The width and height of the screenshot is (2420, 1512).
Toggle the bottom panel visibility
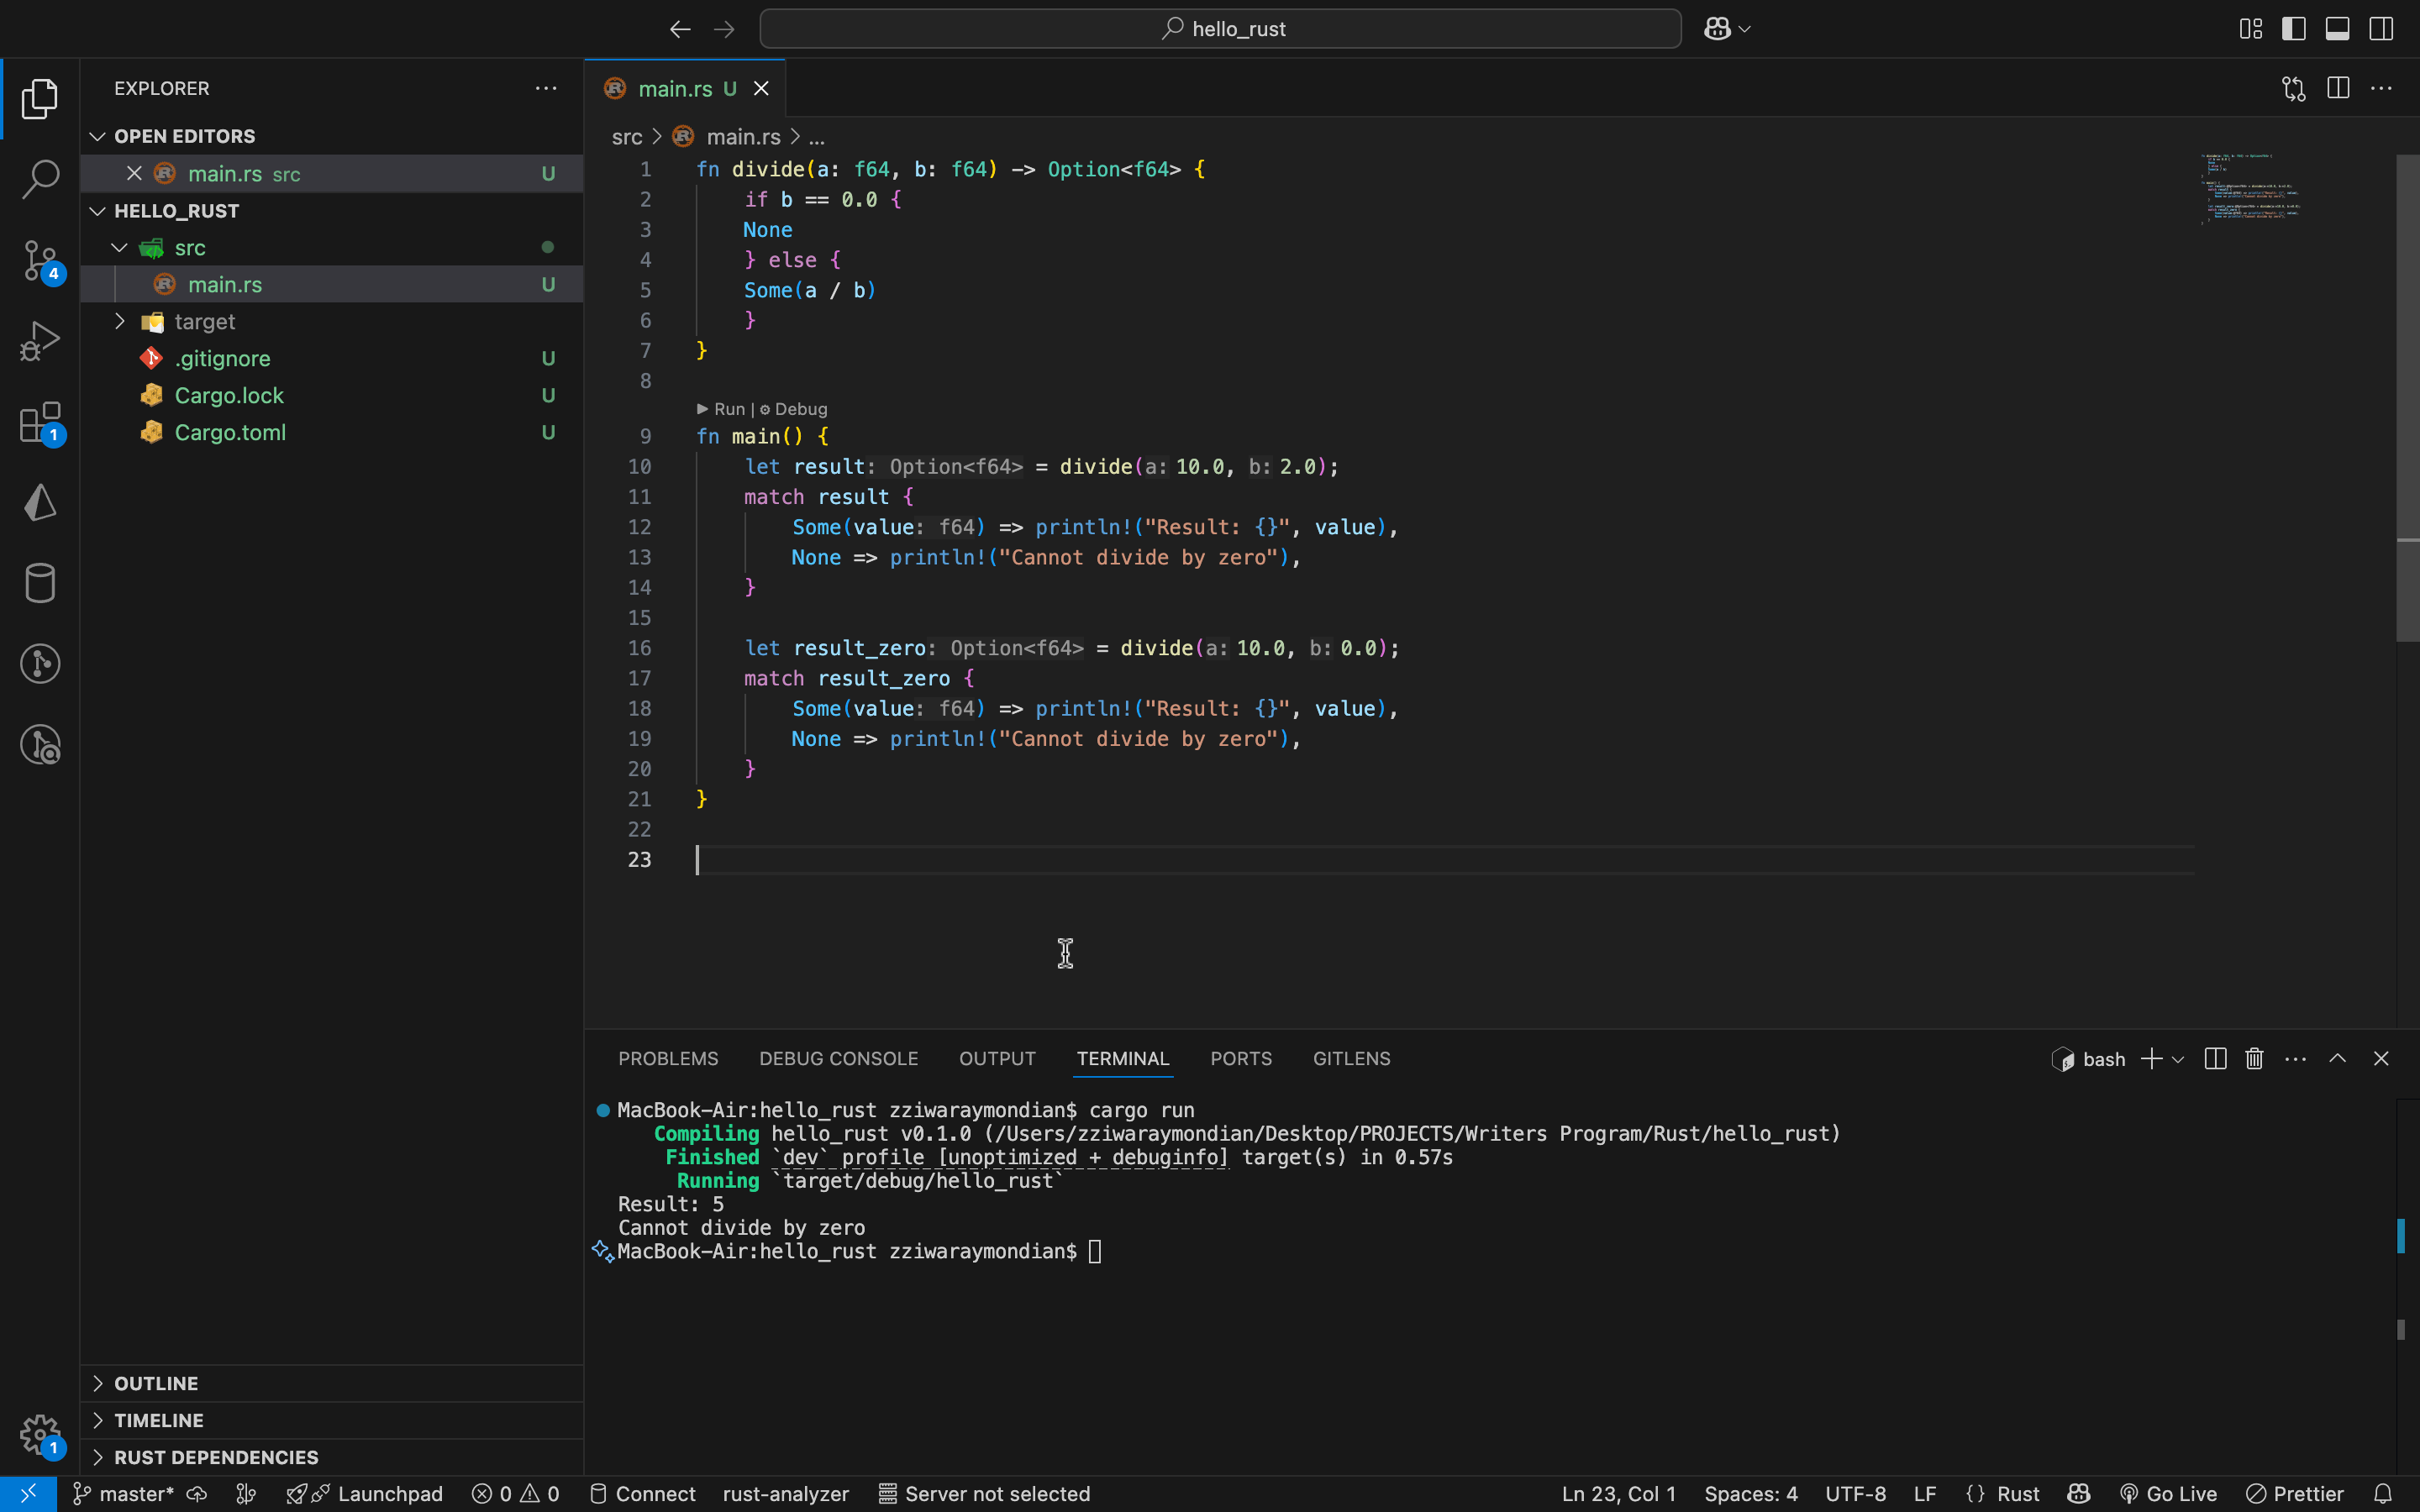pyautogui.click(x=2337, y=29)
